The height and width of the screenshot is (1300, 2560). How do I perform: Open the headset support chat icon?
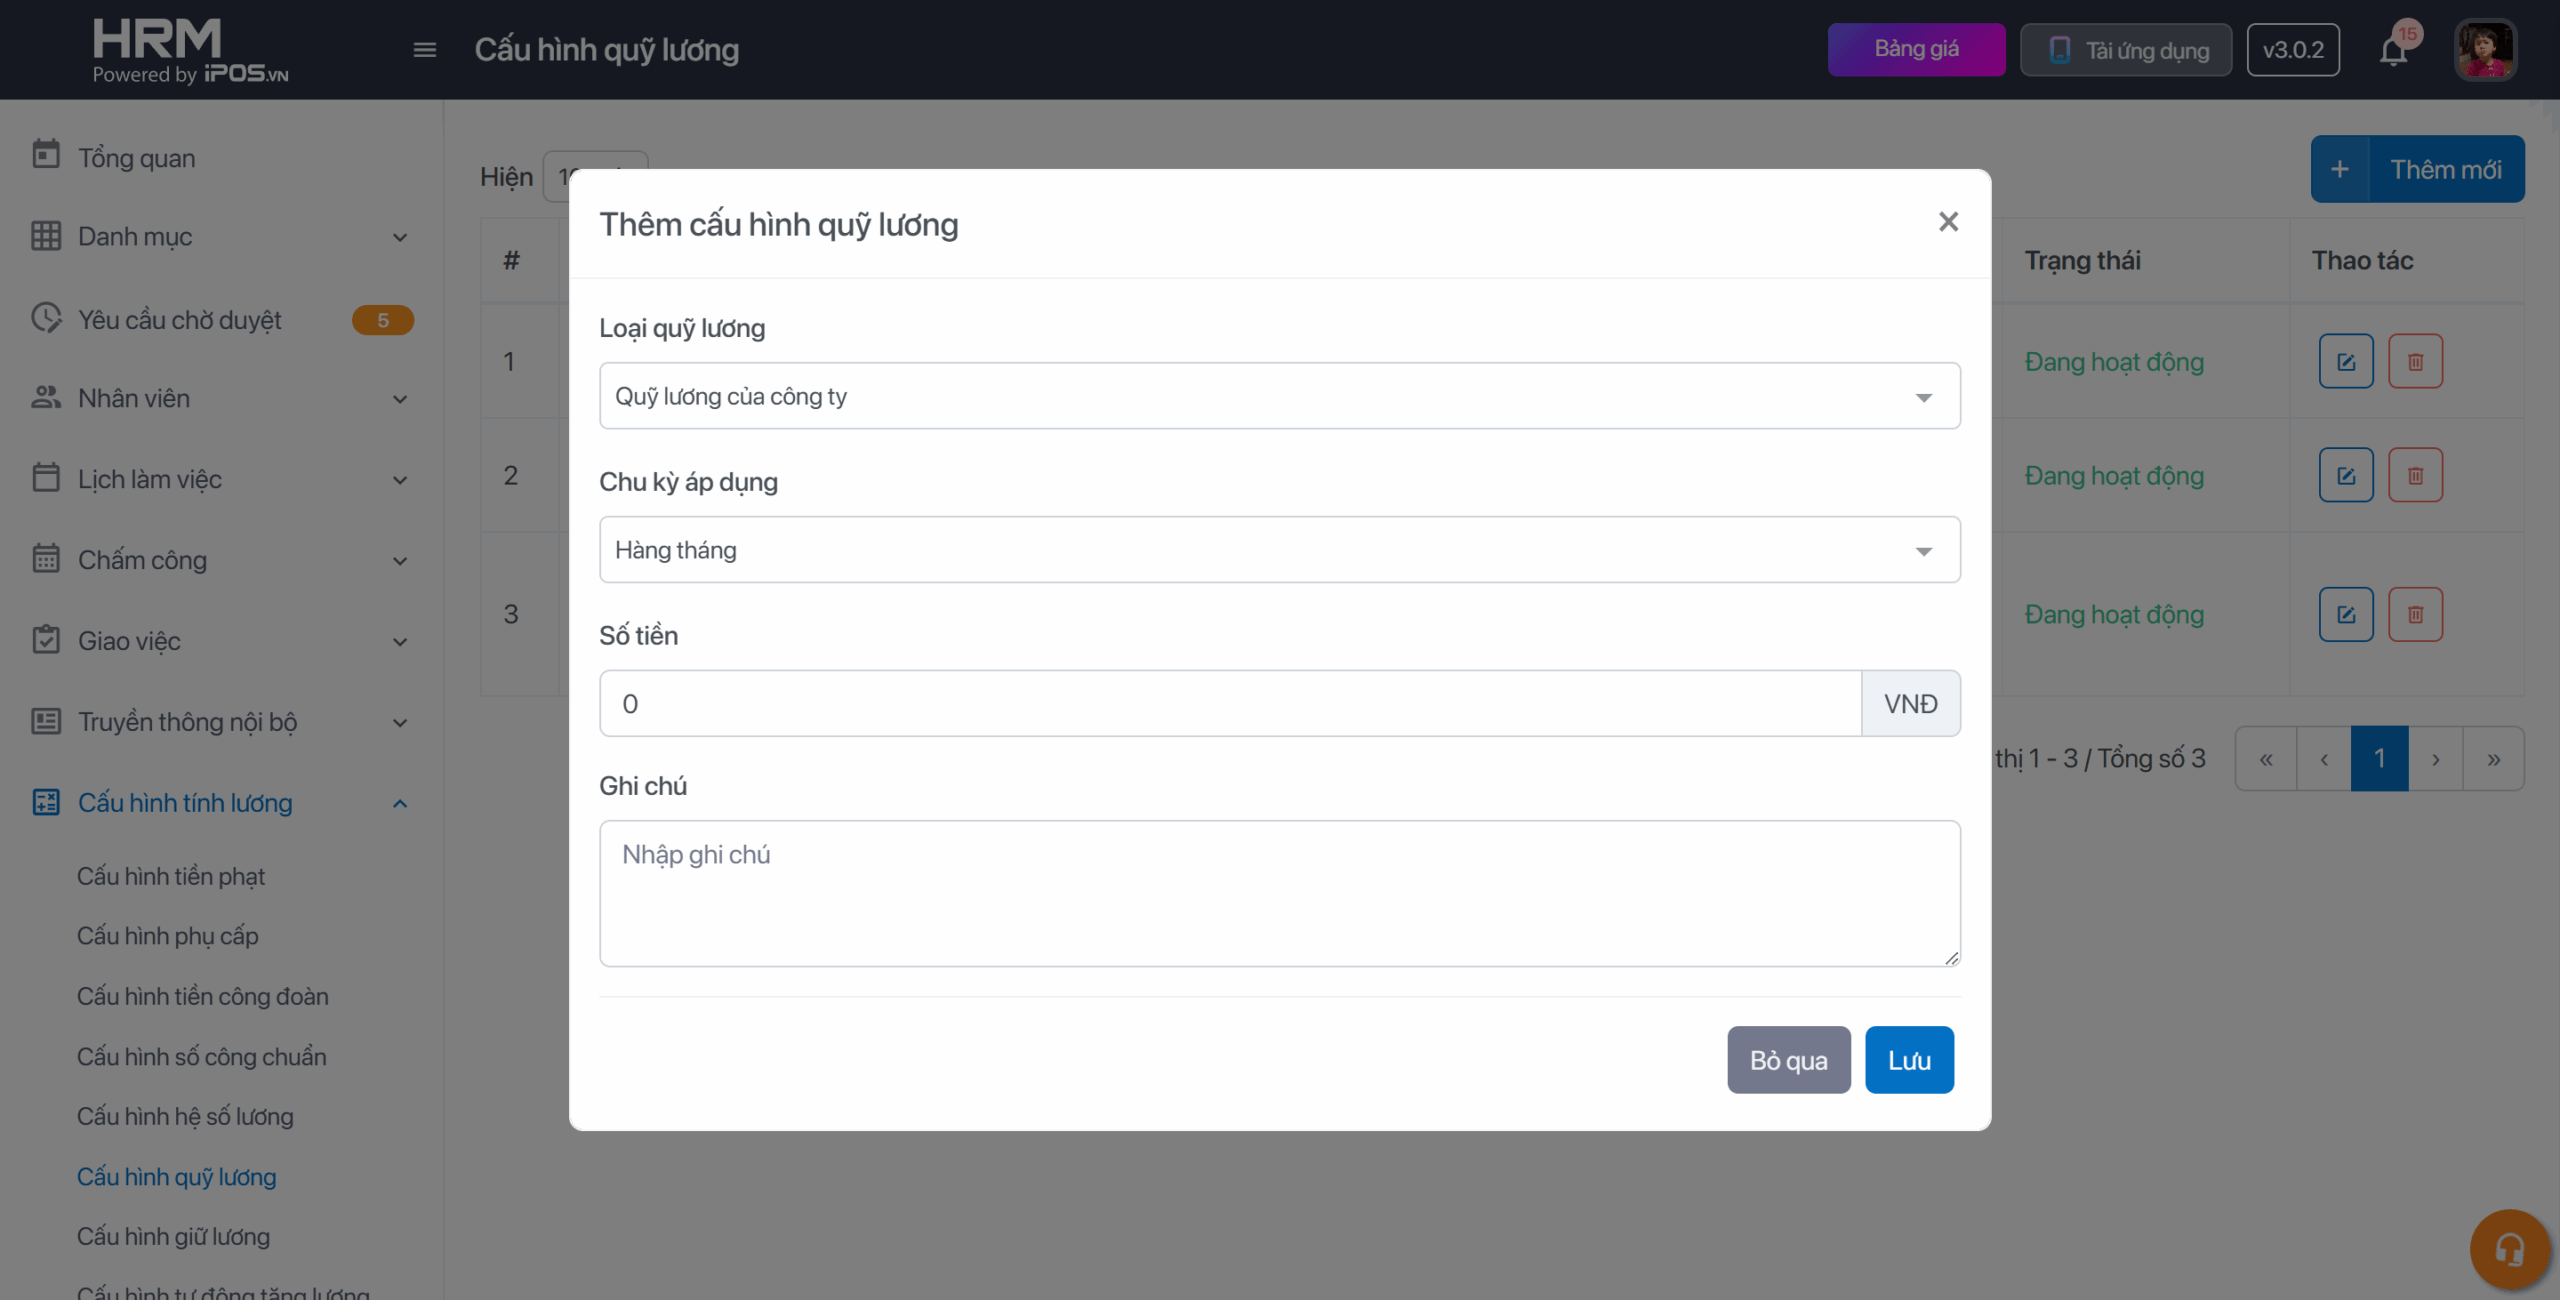click(2509, 1249)
